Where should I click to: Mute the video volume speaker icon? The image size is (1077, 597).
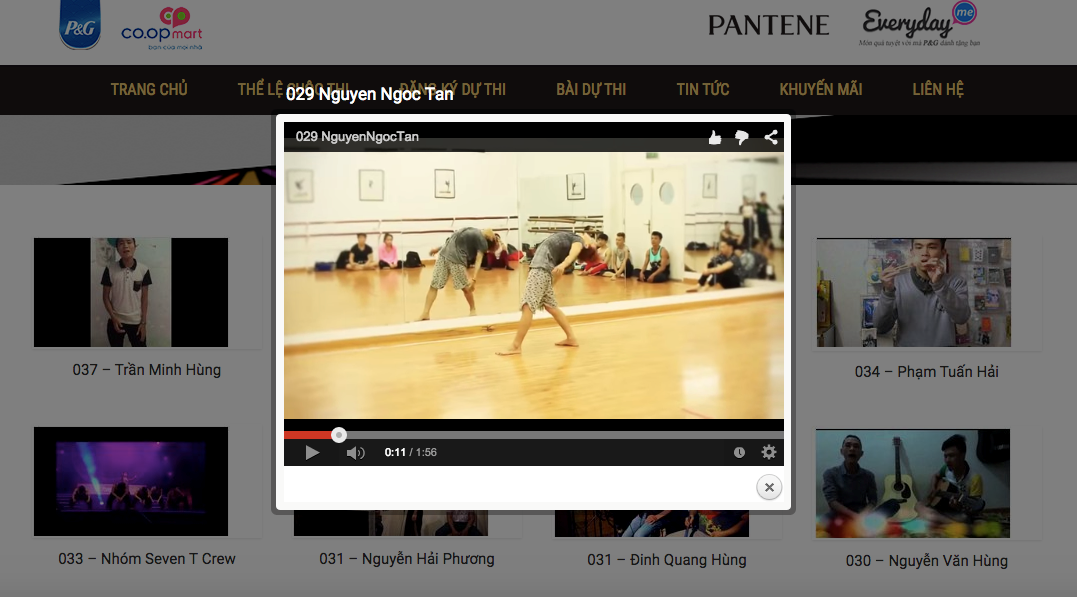(x=355, y=453)
